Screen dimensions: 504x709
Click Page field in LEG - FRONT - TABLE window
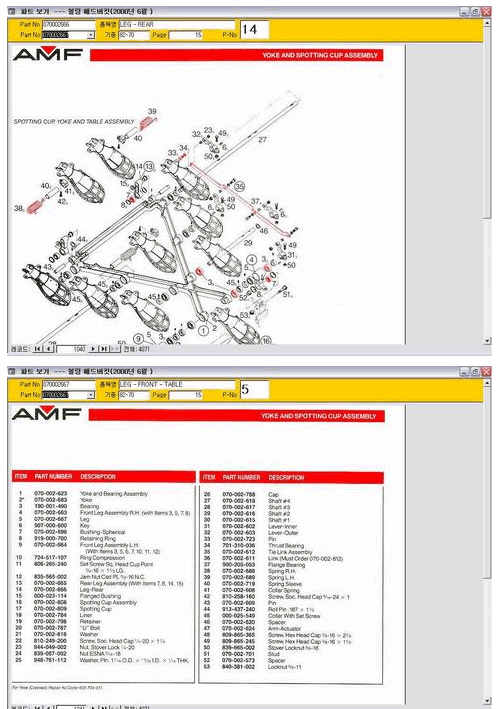(x=186, y=395)
